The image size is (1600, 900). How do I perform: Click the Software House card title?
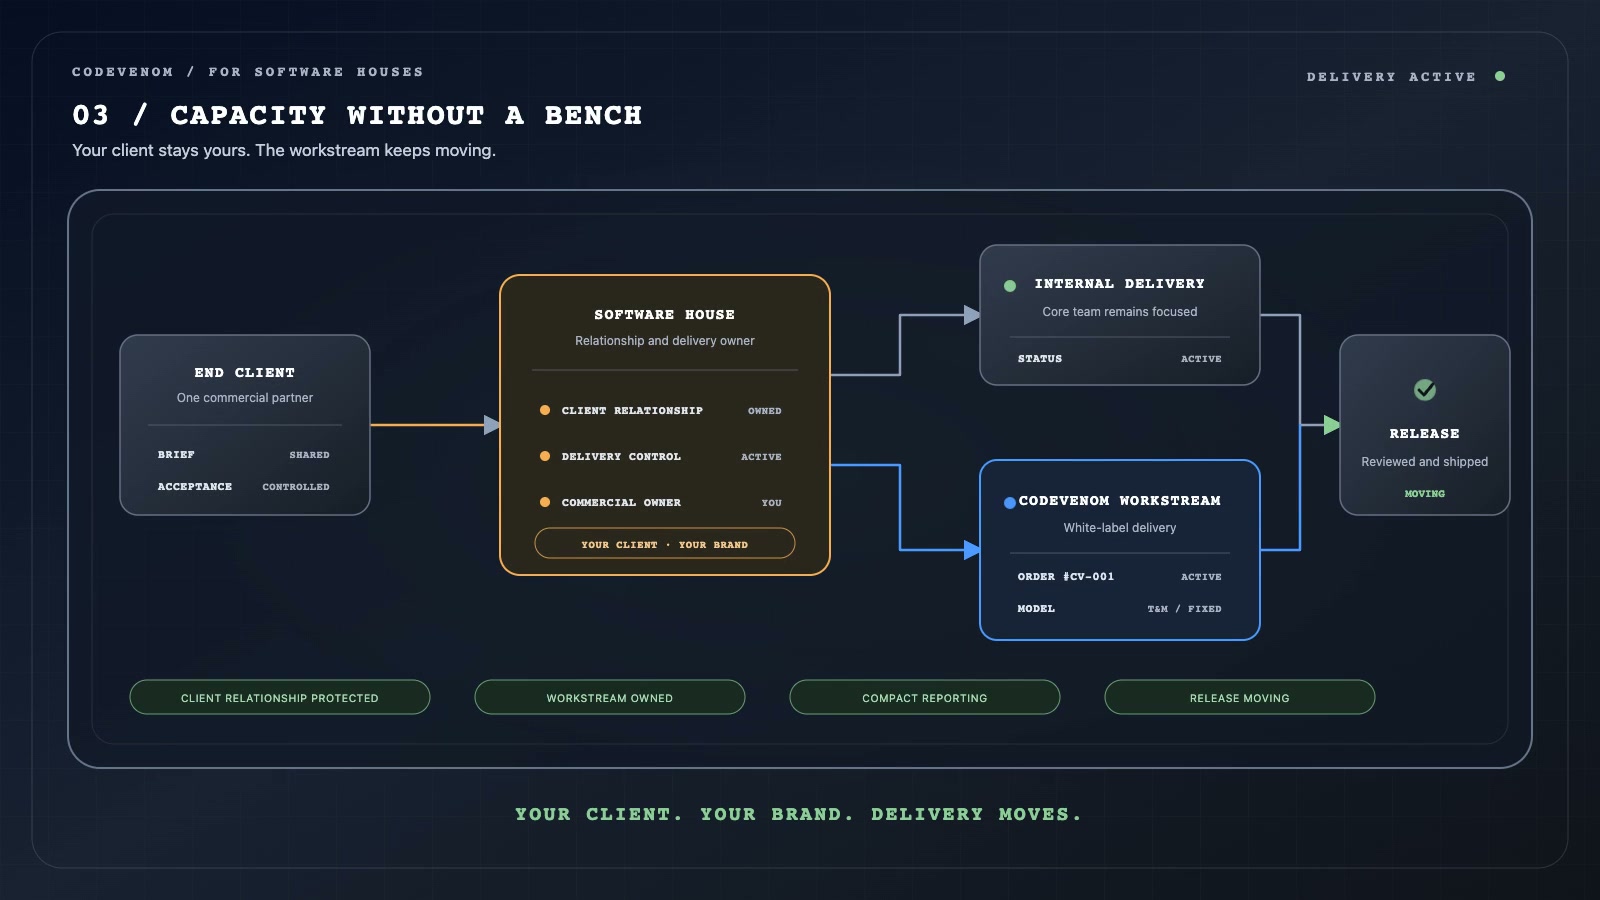[665, 315]
